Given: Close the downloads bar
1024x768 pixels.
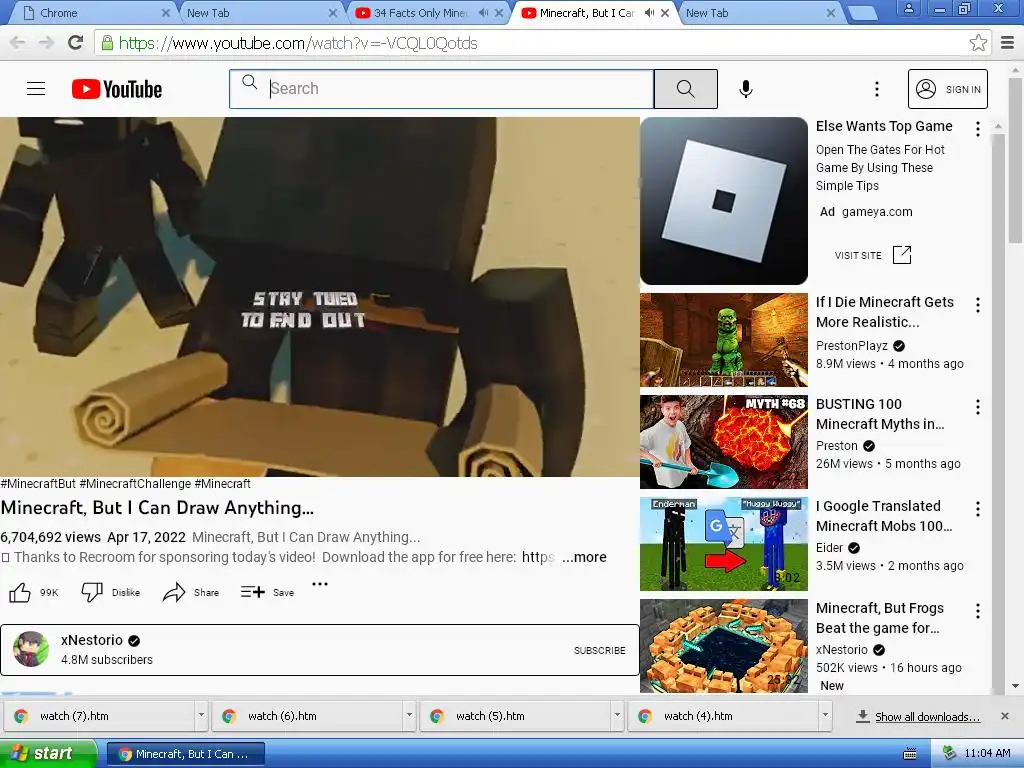Looking at the screenshot, I should click(x=1005, y=716).
